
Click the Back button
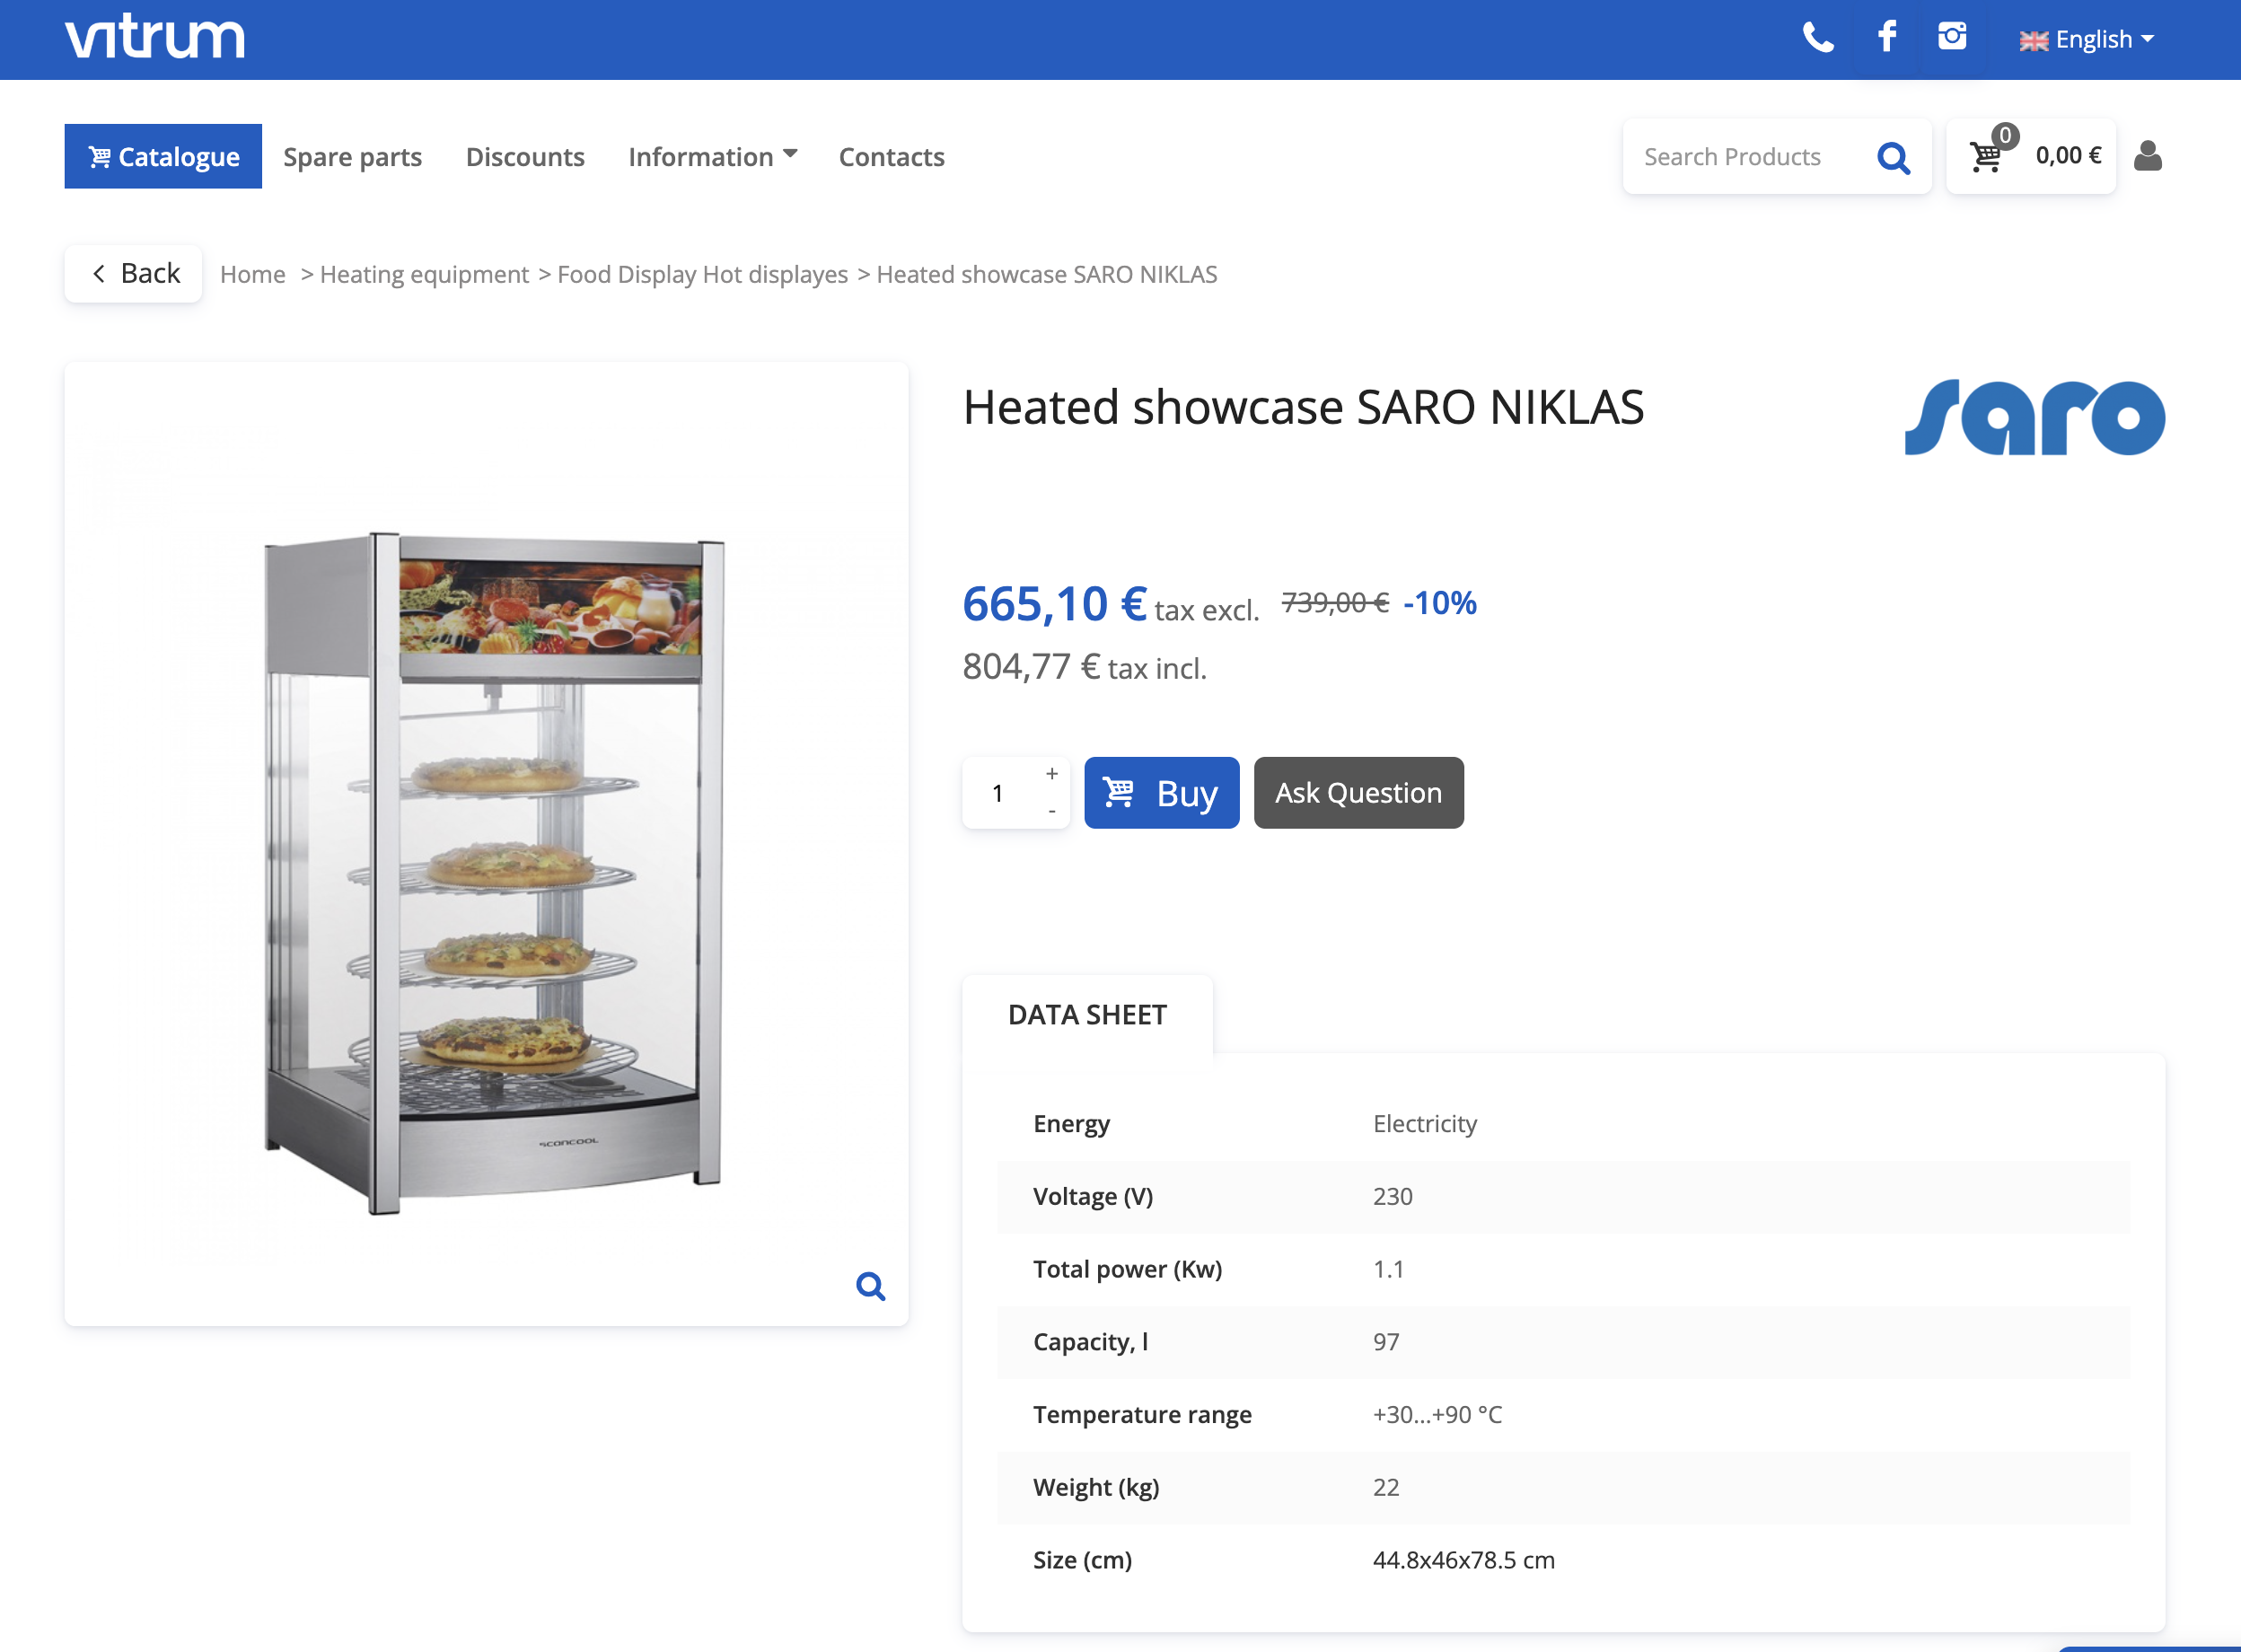point(134,273)
